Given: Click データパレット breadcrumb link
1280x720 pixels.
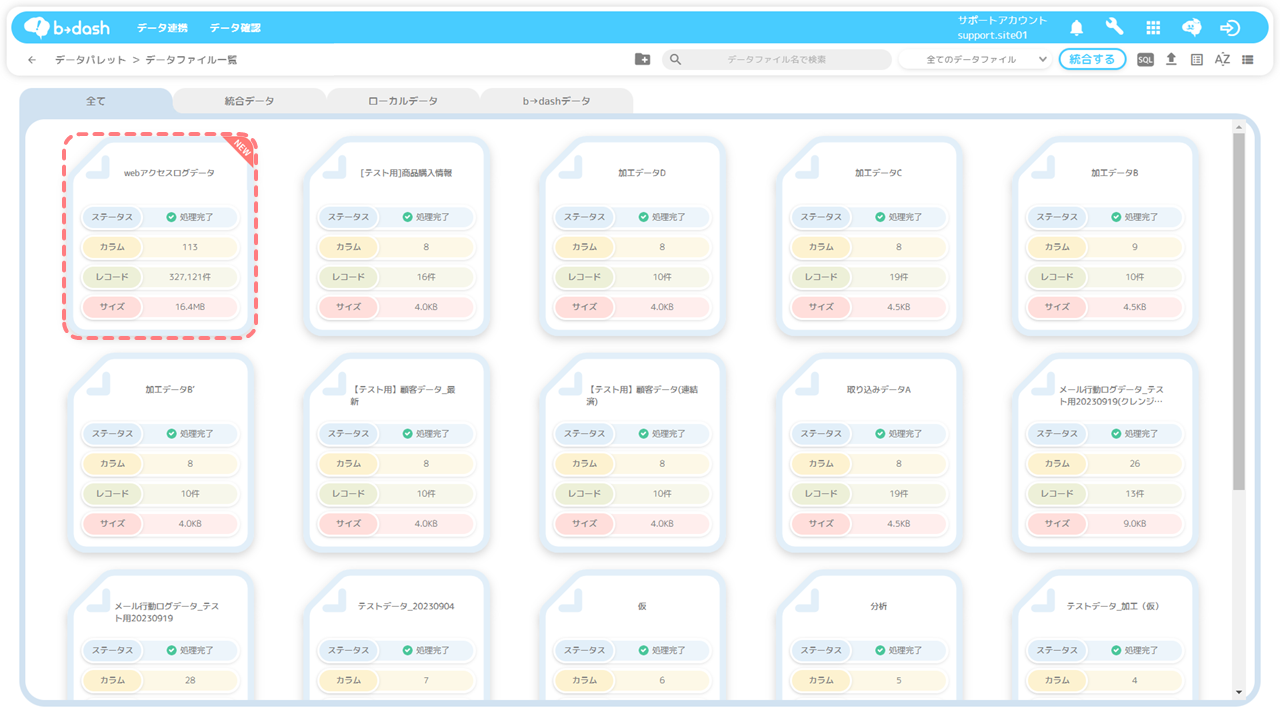Looking at the screenshot, I should pyautogui.click(x=90, y=60).
